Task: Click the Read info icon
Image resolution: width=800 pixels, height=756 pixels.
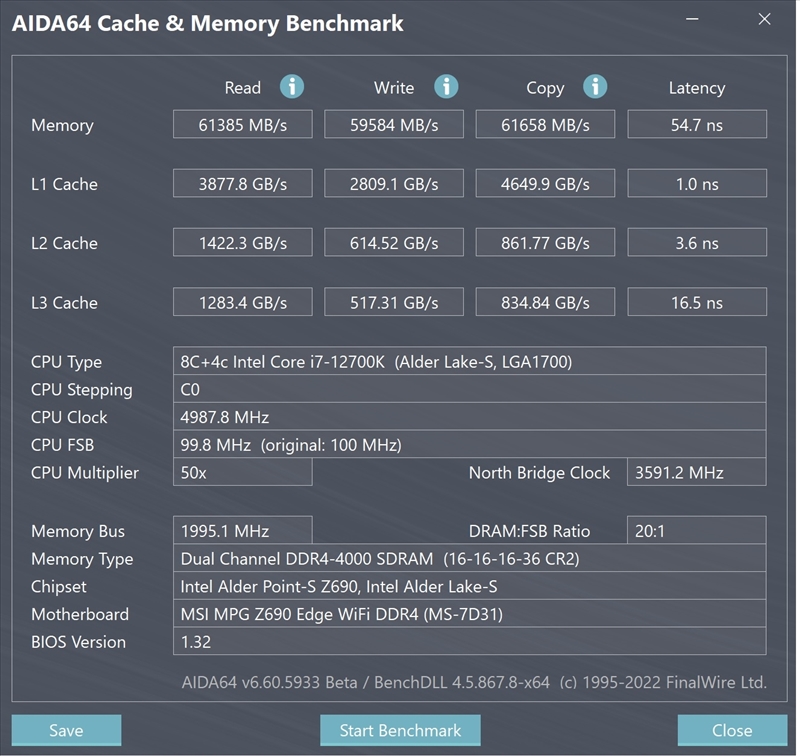Action: tap(291, 87)
